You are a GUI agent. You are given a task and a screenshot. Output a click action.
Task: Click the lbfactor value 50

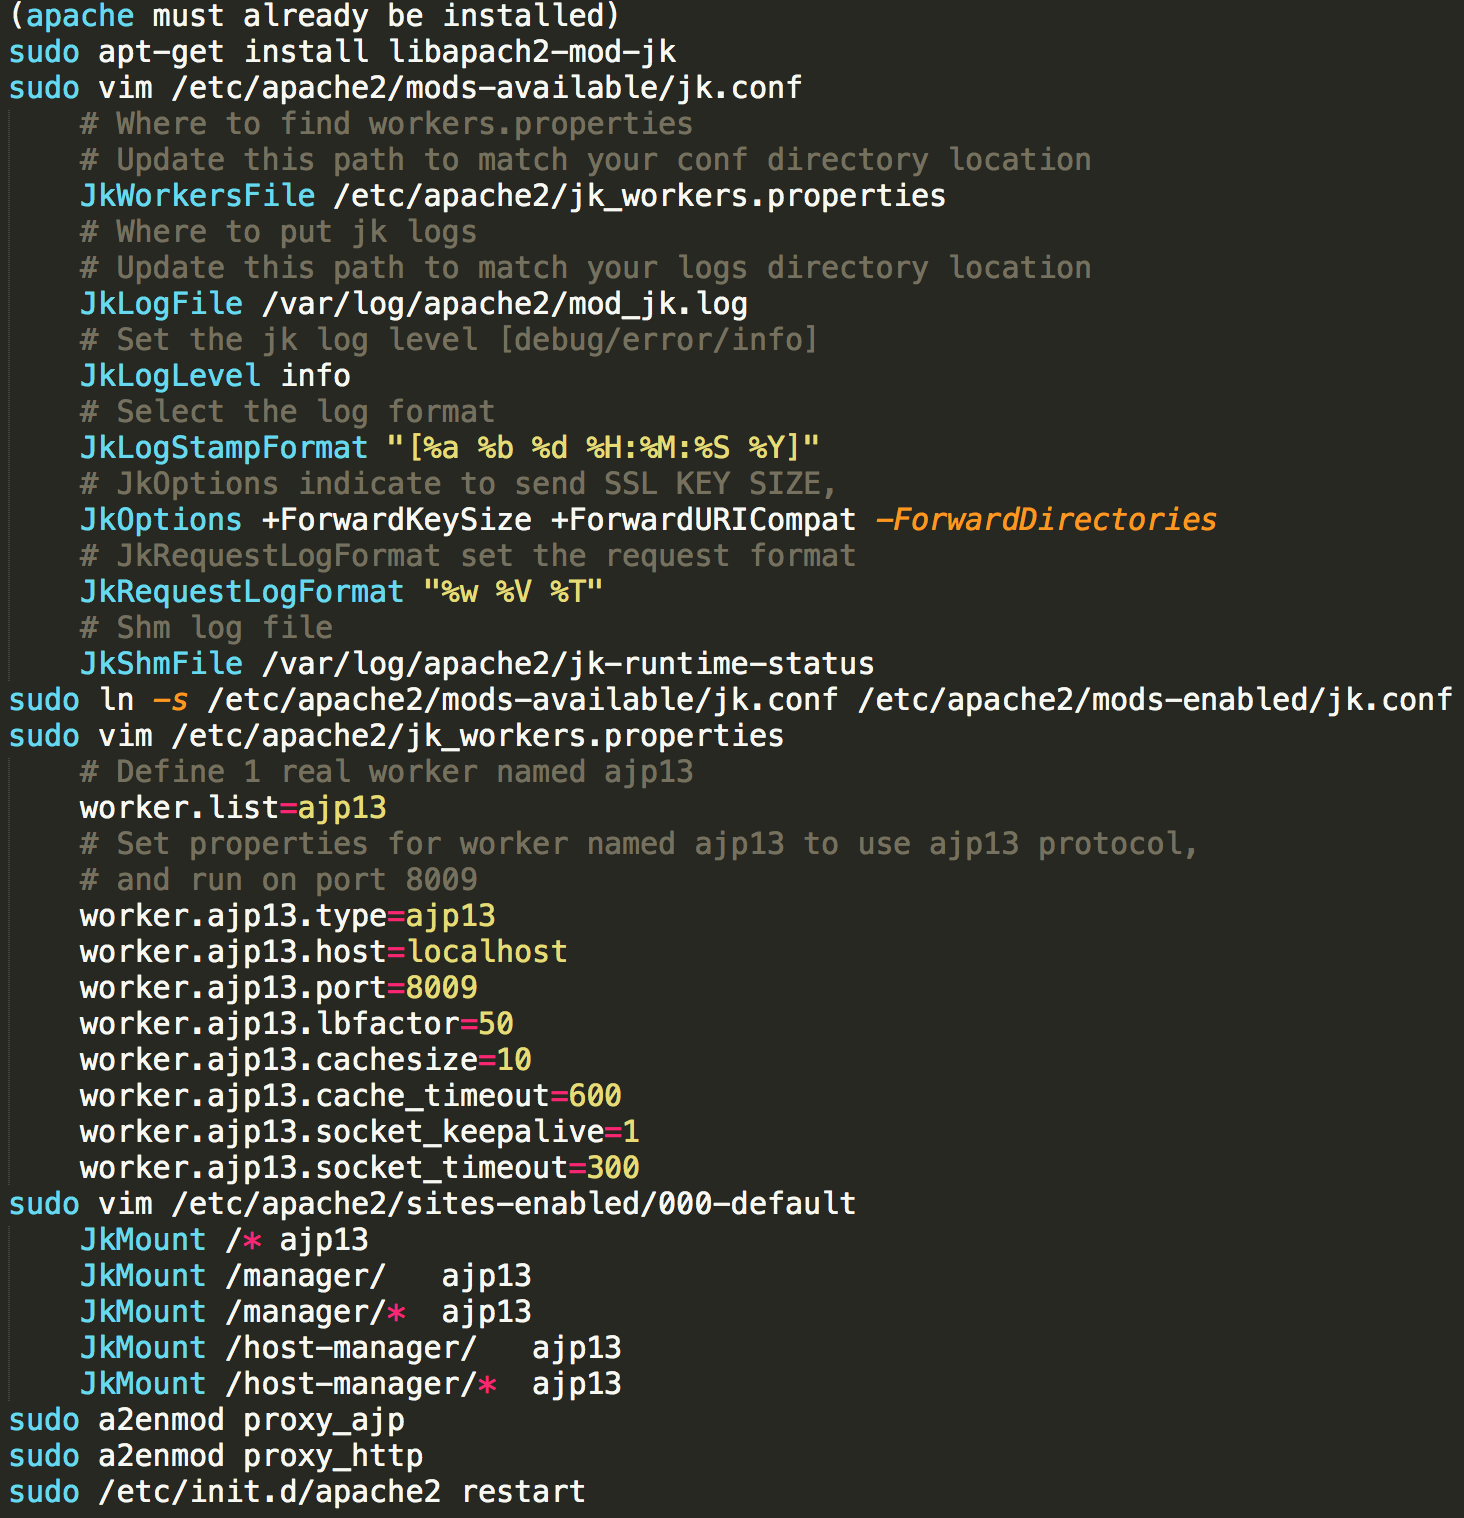pyautogui.click(x=495, y=1024)
